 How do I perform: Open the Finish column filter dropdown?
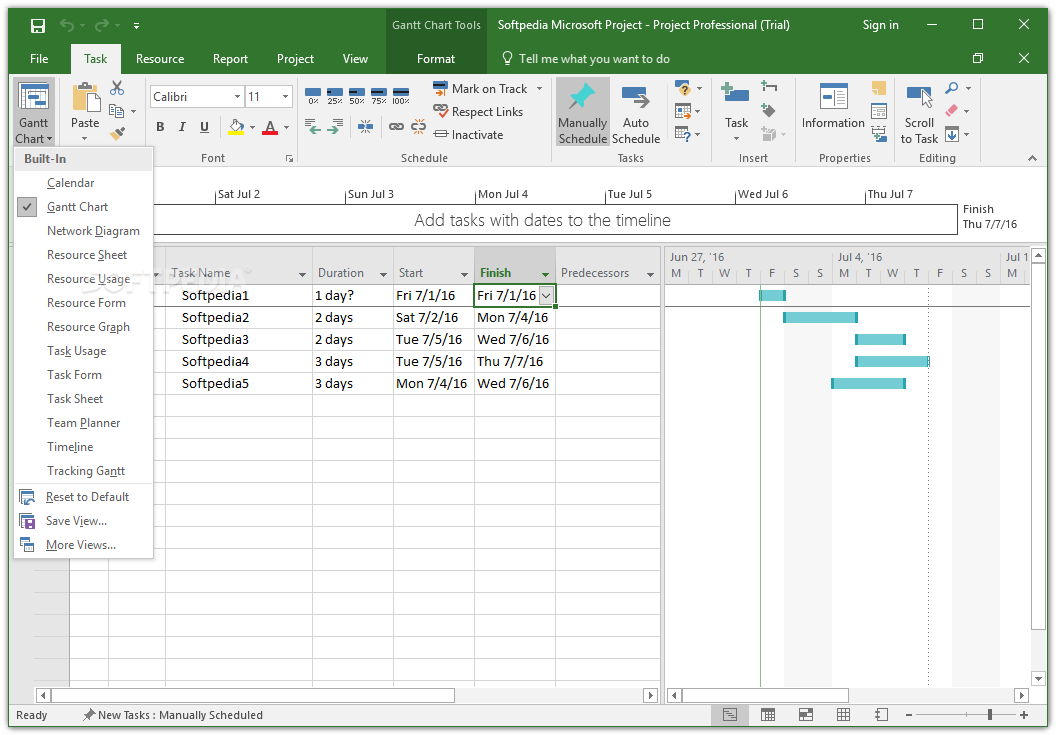(546, 274)
